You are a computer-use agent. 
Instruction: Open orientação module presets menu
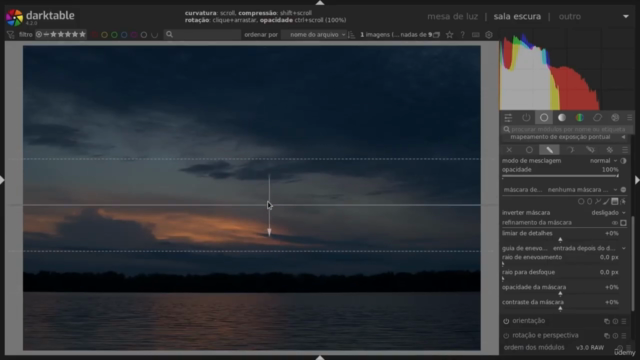(x=624, y=321)
